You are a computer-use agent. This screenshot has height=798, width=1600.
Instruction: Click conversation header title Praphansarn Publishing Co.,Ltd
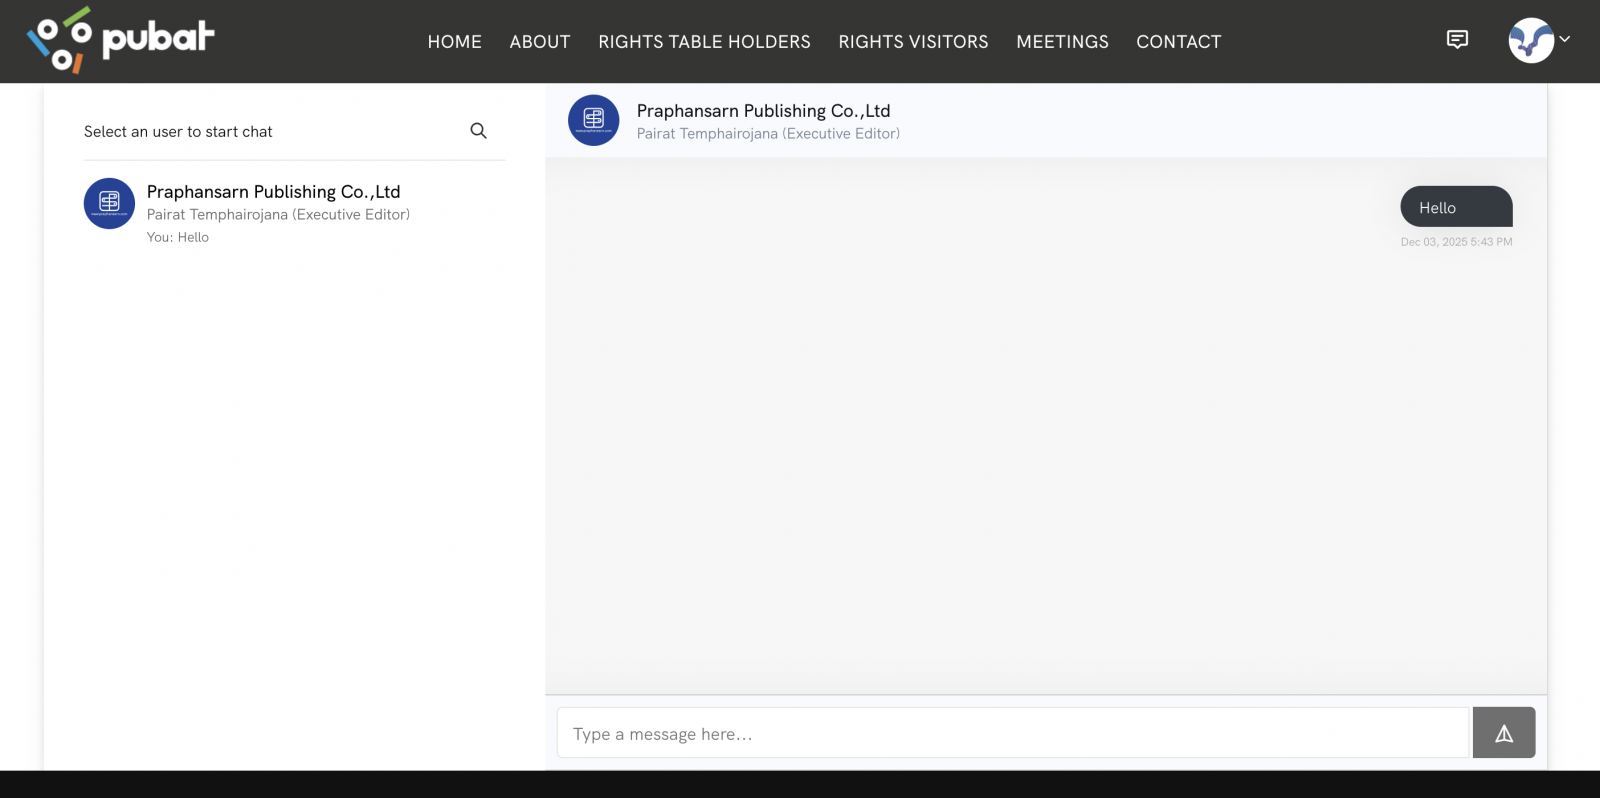coord(764,111)
